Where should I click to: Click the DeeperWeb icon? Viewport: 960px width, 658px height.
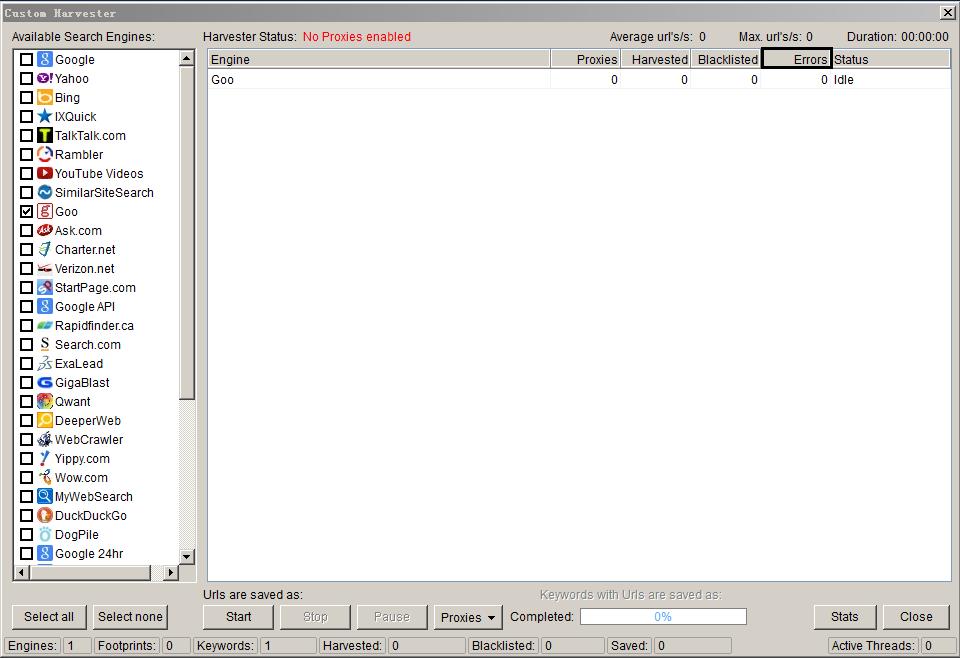(x=45, y=420)
